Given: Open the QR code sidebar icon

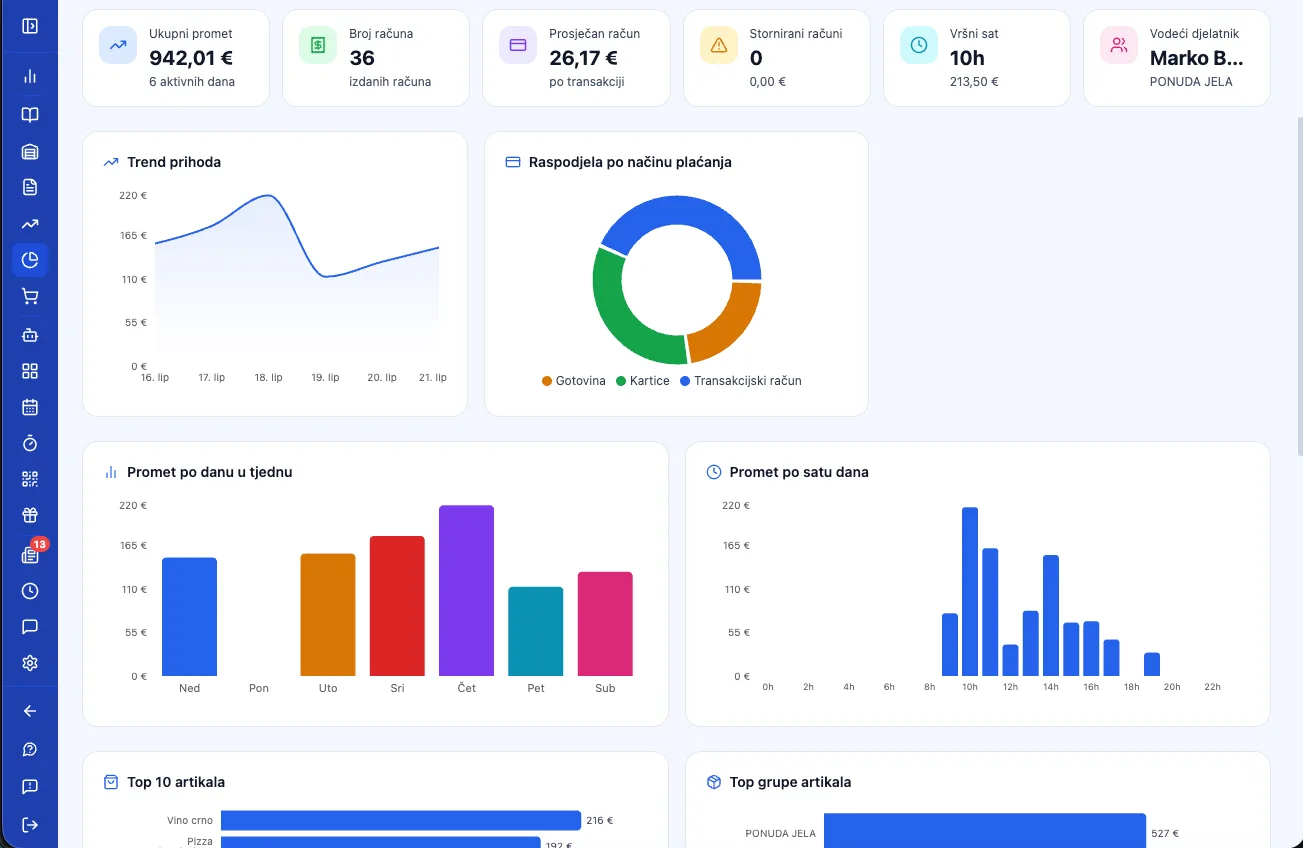Looking at the screenshot, I should [x=30, y=479].
